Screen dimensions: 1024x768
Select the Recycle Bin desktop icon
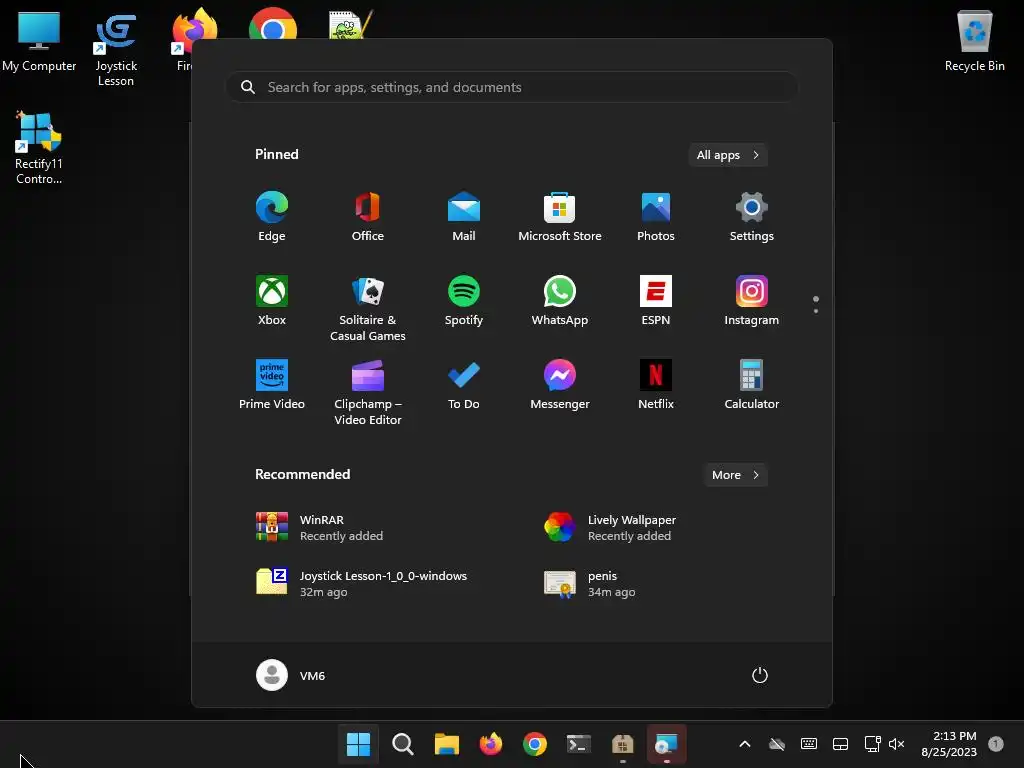pos(974,42)
